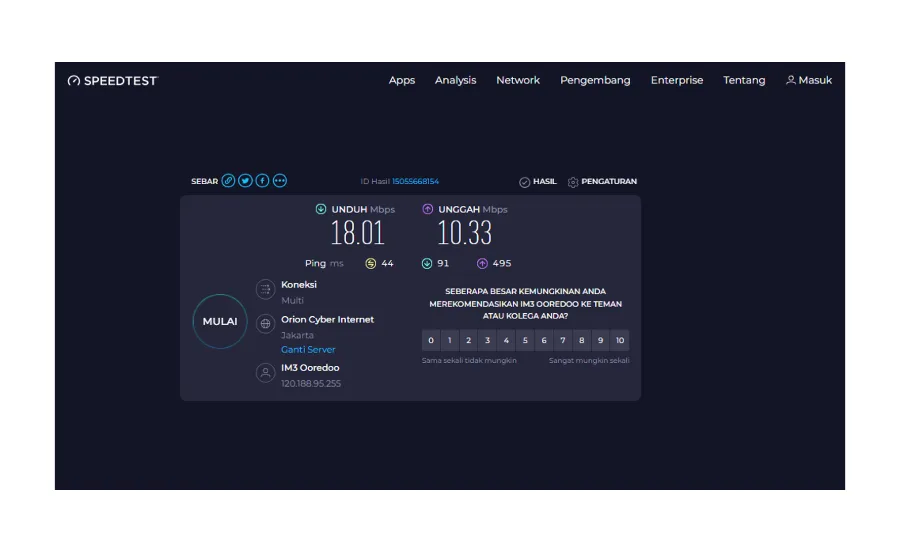
Task: Click the upload latency icon beside 495
Action: click(x=482, y=263)
